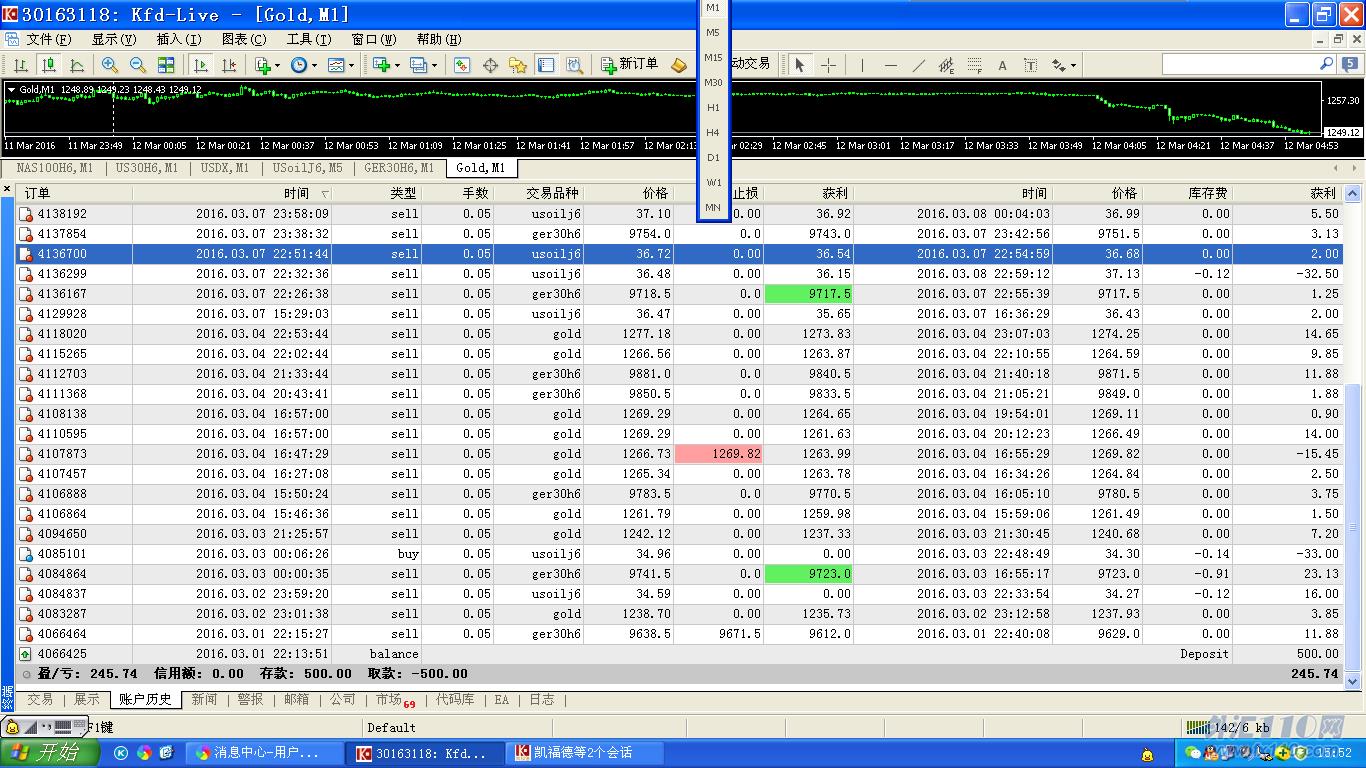
Task: Toggle chart shift
Action: click(x=229, y=65)
